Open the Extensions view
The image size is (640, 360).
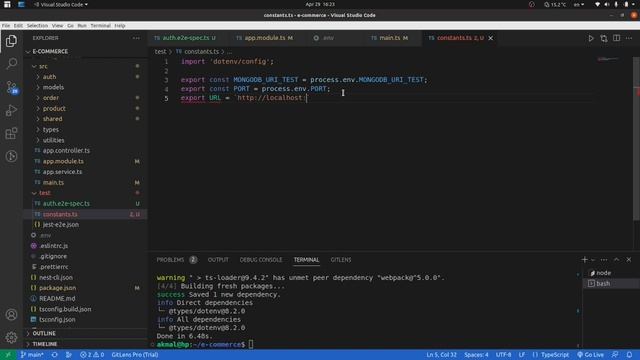point(11,133)
